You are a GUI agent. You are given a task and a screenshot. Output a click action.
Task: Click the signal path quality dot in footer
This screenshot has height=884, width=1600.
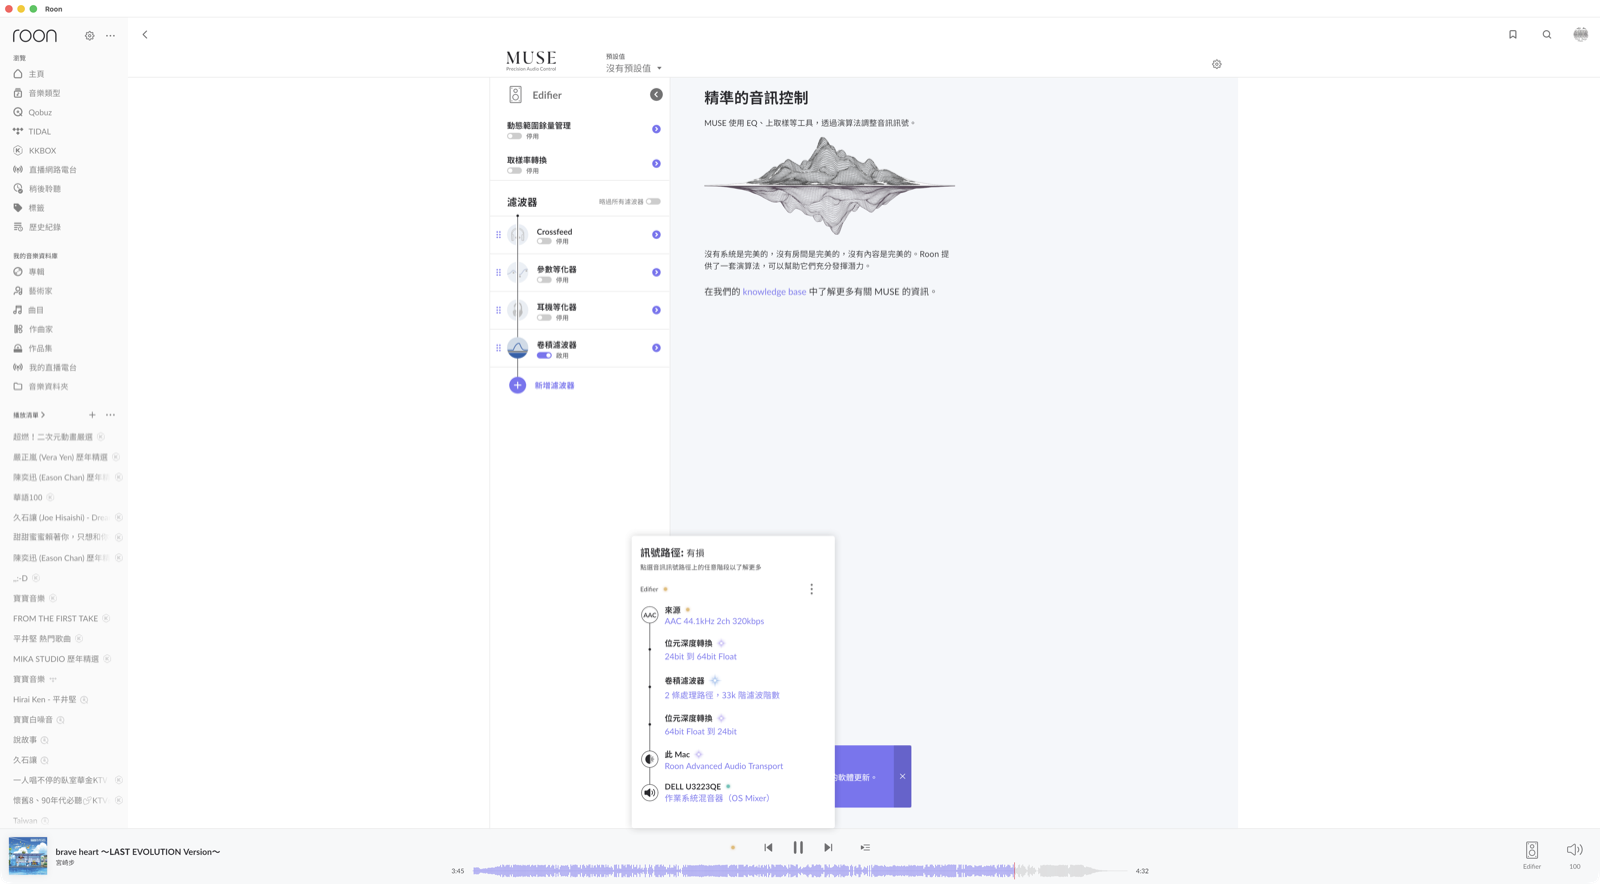pos(733,848)
